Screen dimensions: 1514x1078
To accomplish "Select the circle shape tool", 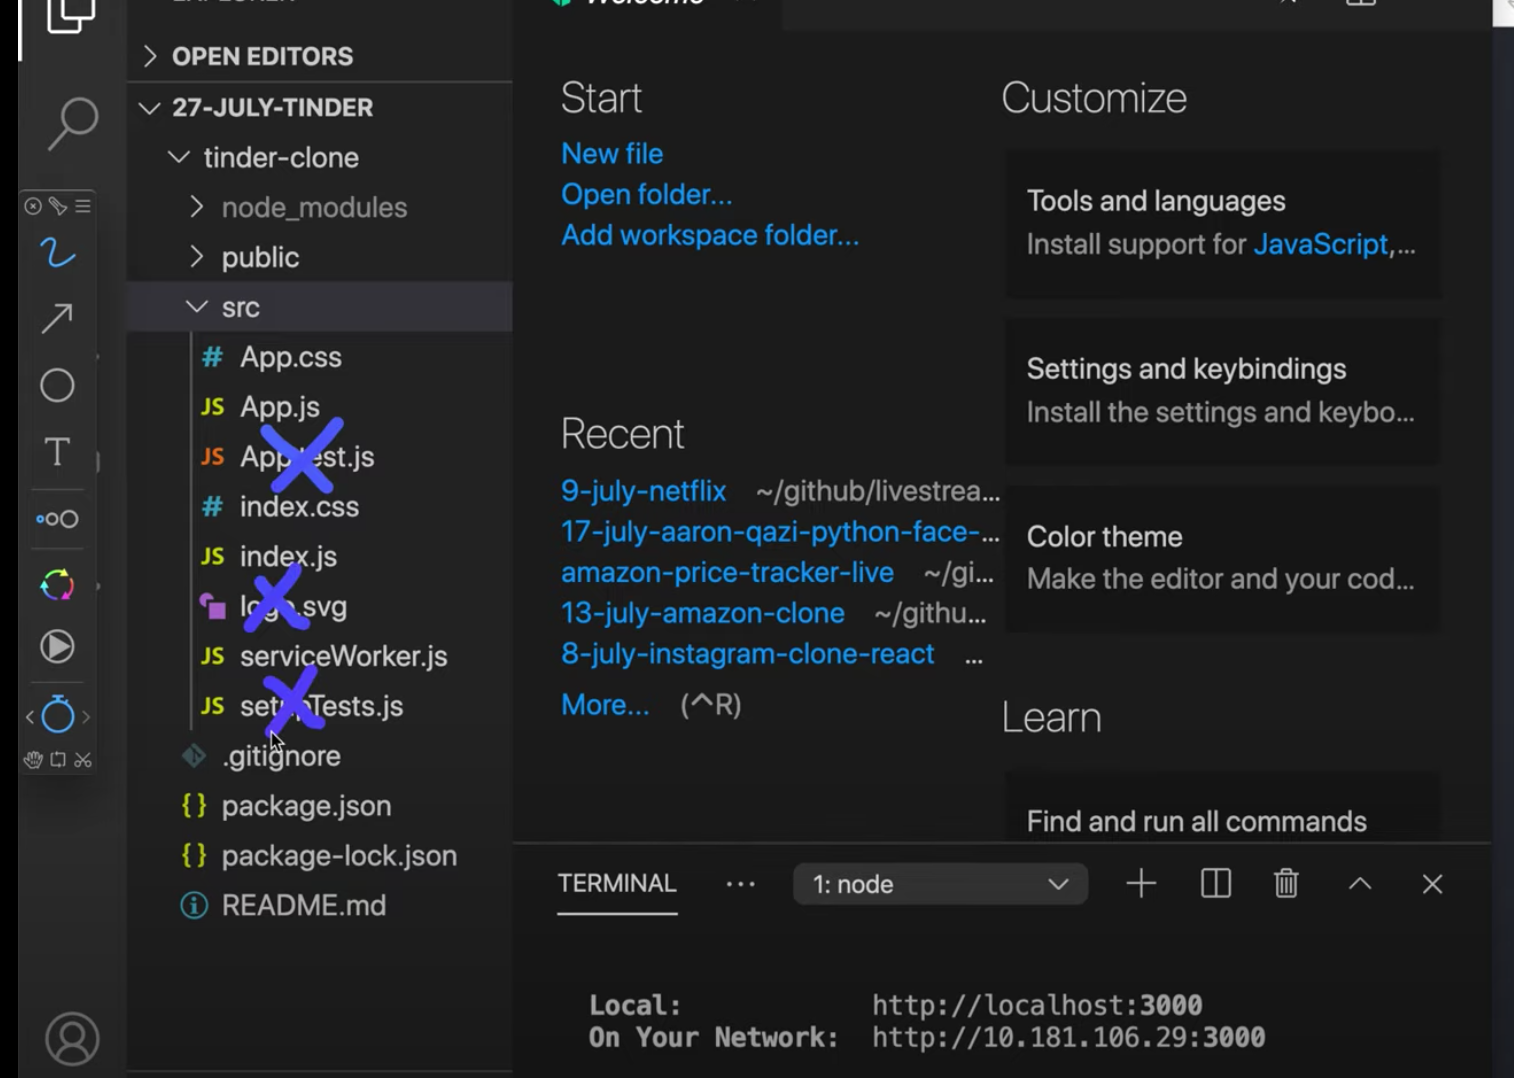I will pyautogui.click(x=57, y=385).
